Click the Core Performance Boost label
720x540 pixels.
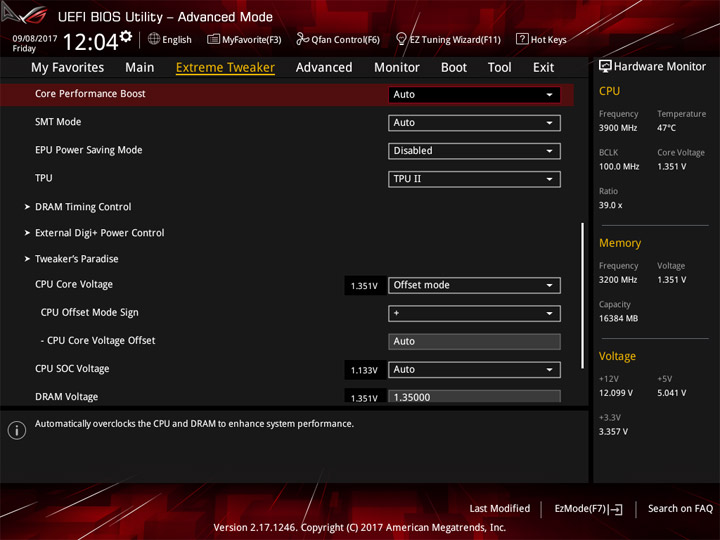pyautogui.click(x=90, y=94)
